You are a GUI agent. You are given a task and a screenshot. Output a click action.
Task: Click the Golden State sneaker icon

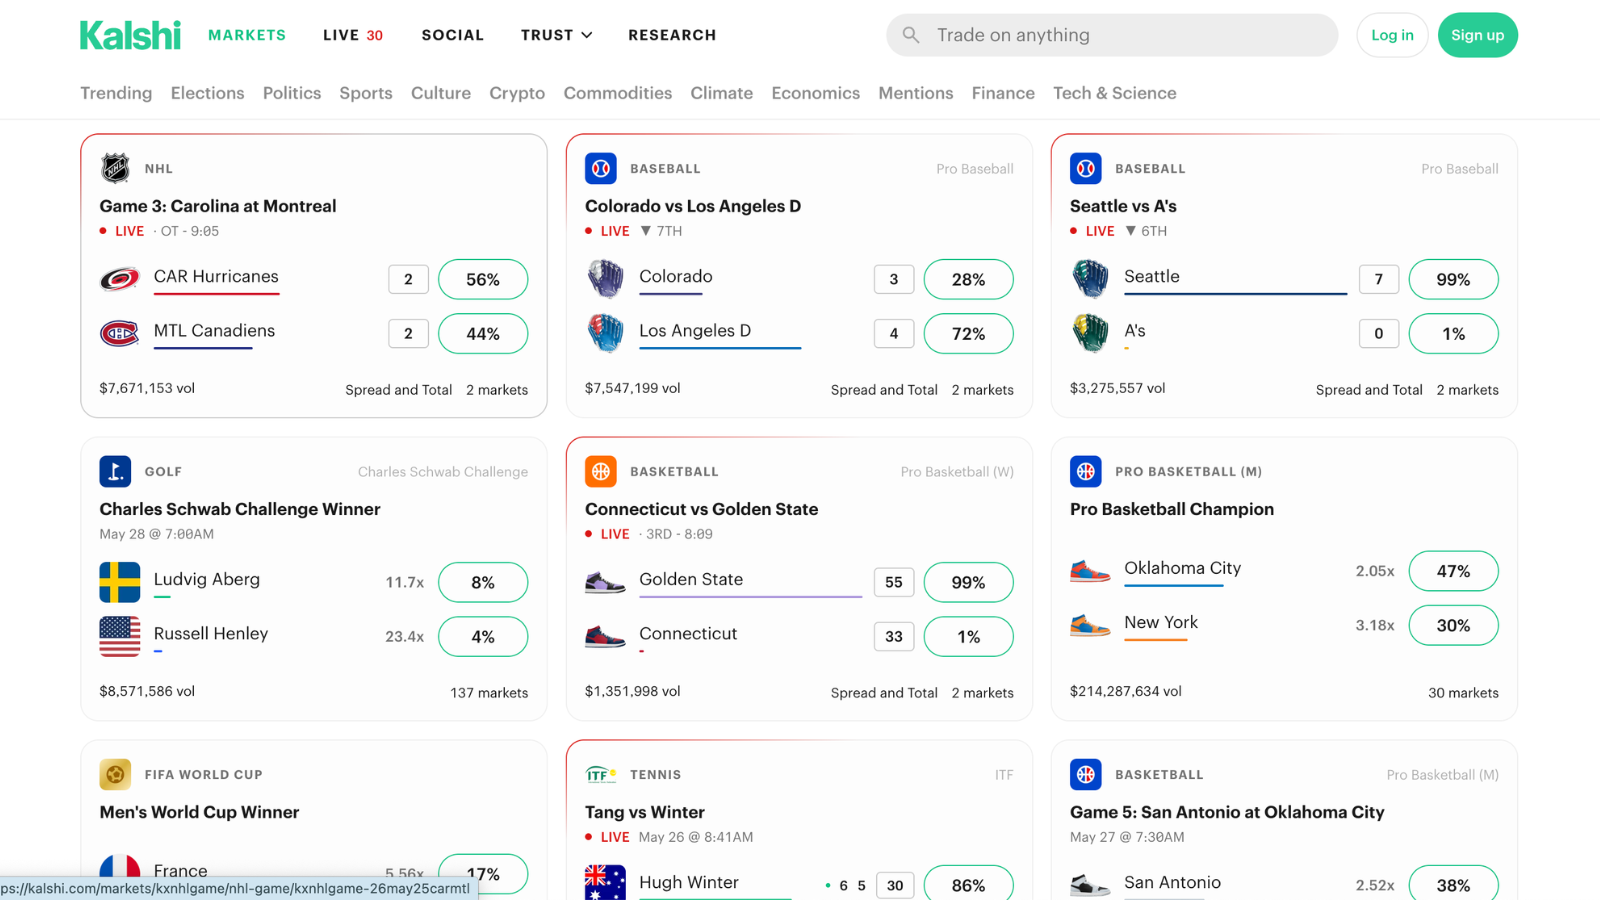tap(605, 582)
